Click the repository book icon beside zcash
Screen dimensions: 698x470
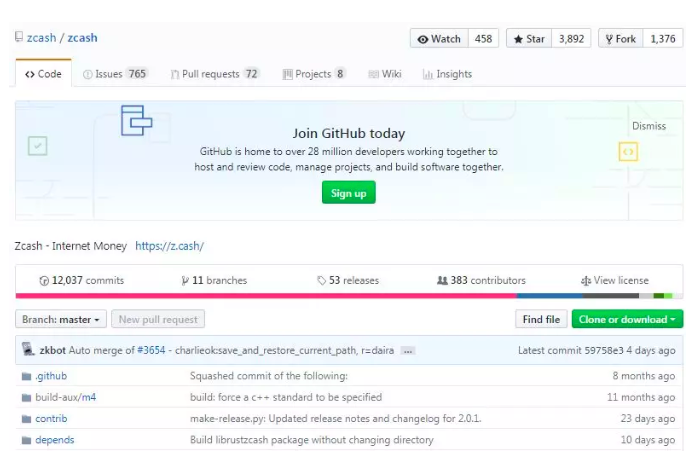pyautogui.click(x=19, y=36)
